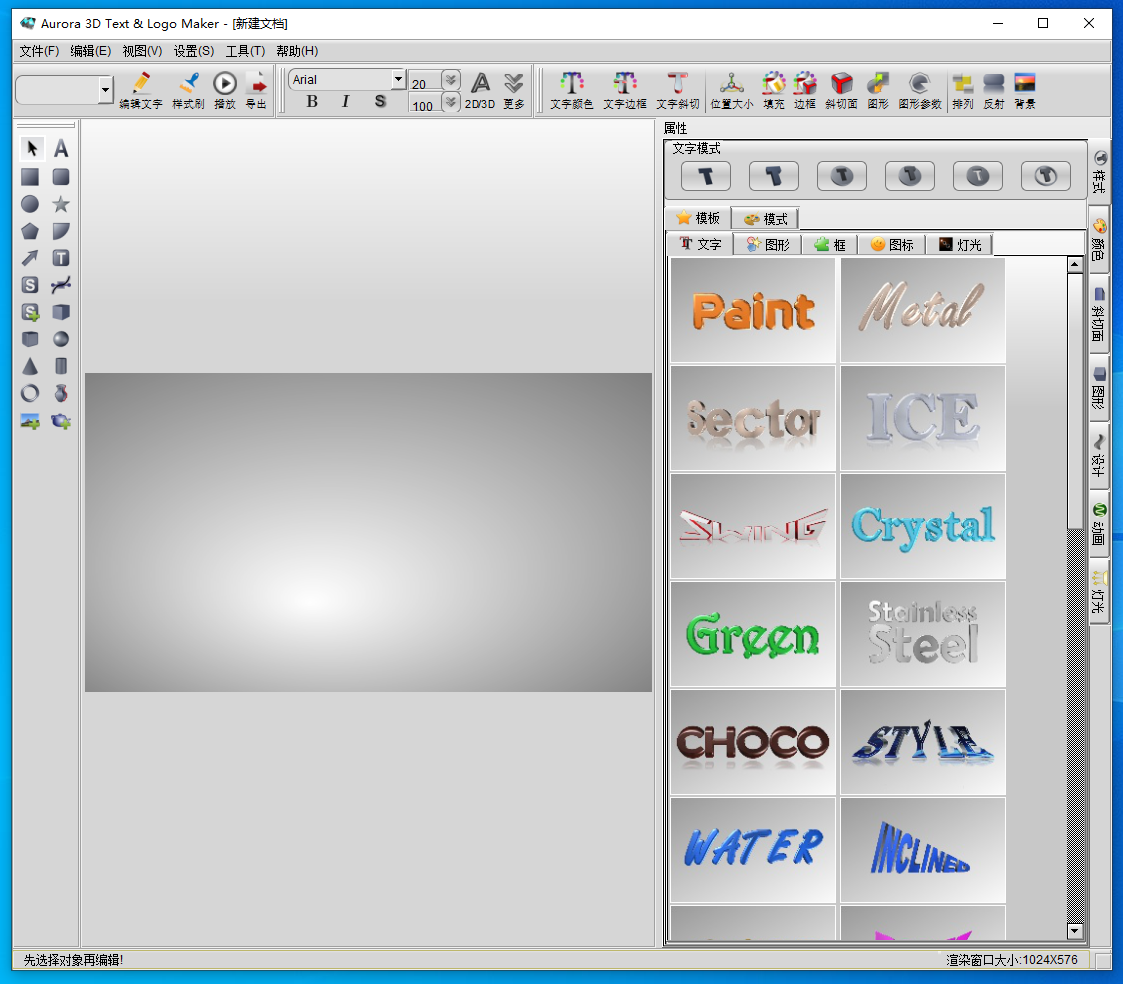Viewport: 1123px width, 984px height.
Task: Switch to the 图形 template tab
Action: 767,244
